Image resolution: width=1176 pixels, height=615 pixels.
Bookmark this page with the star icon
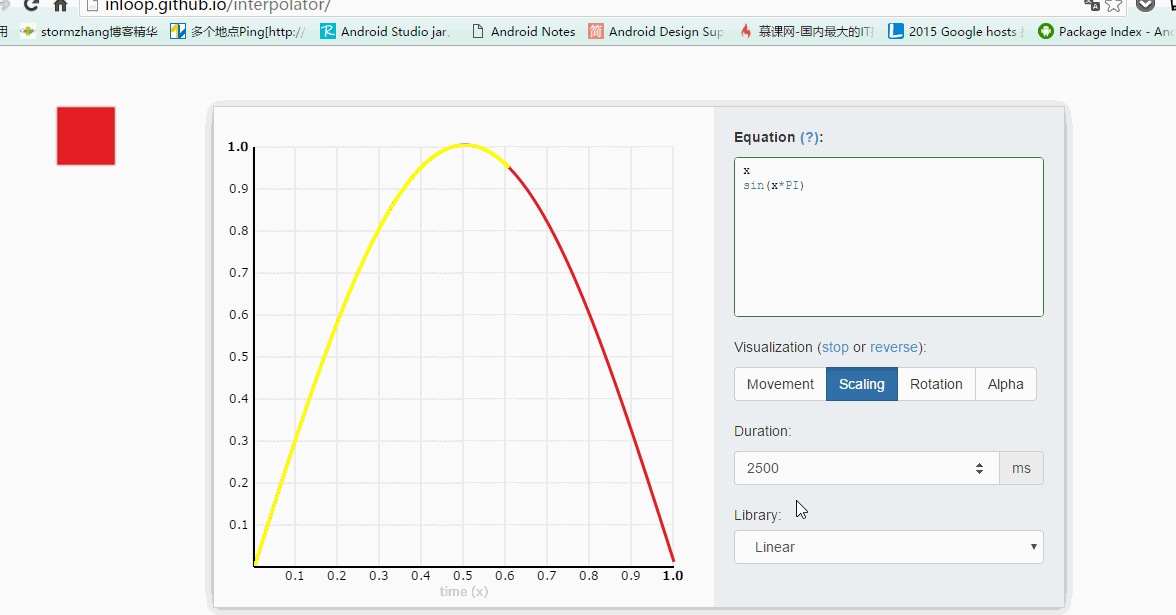(1114, 5)
